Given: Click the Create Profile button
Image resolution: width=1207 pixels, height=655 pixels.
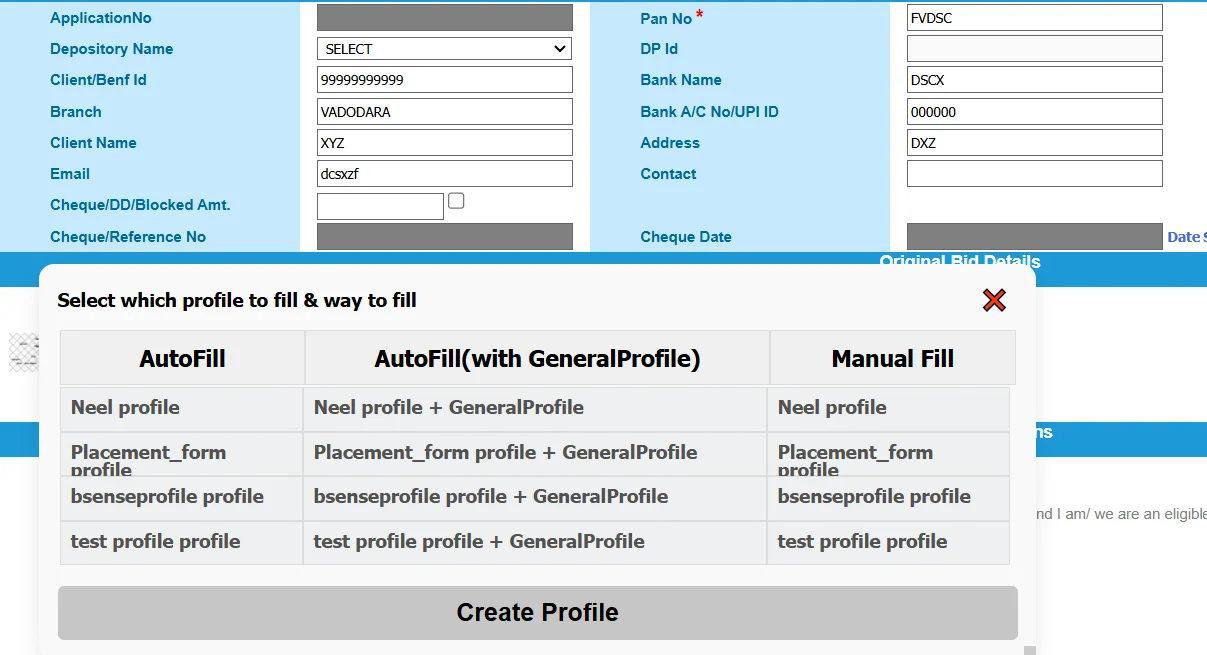Looking at the screenshot, I should pos(537,612).
